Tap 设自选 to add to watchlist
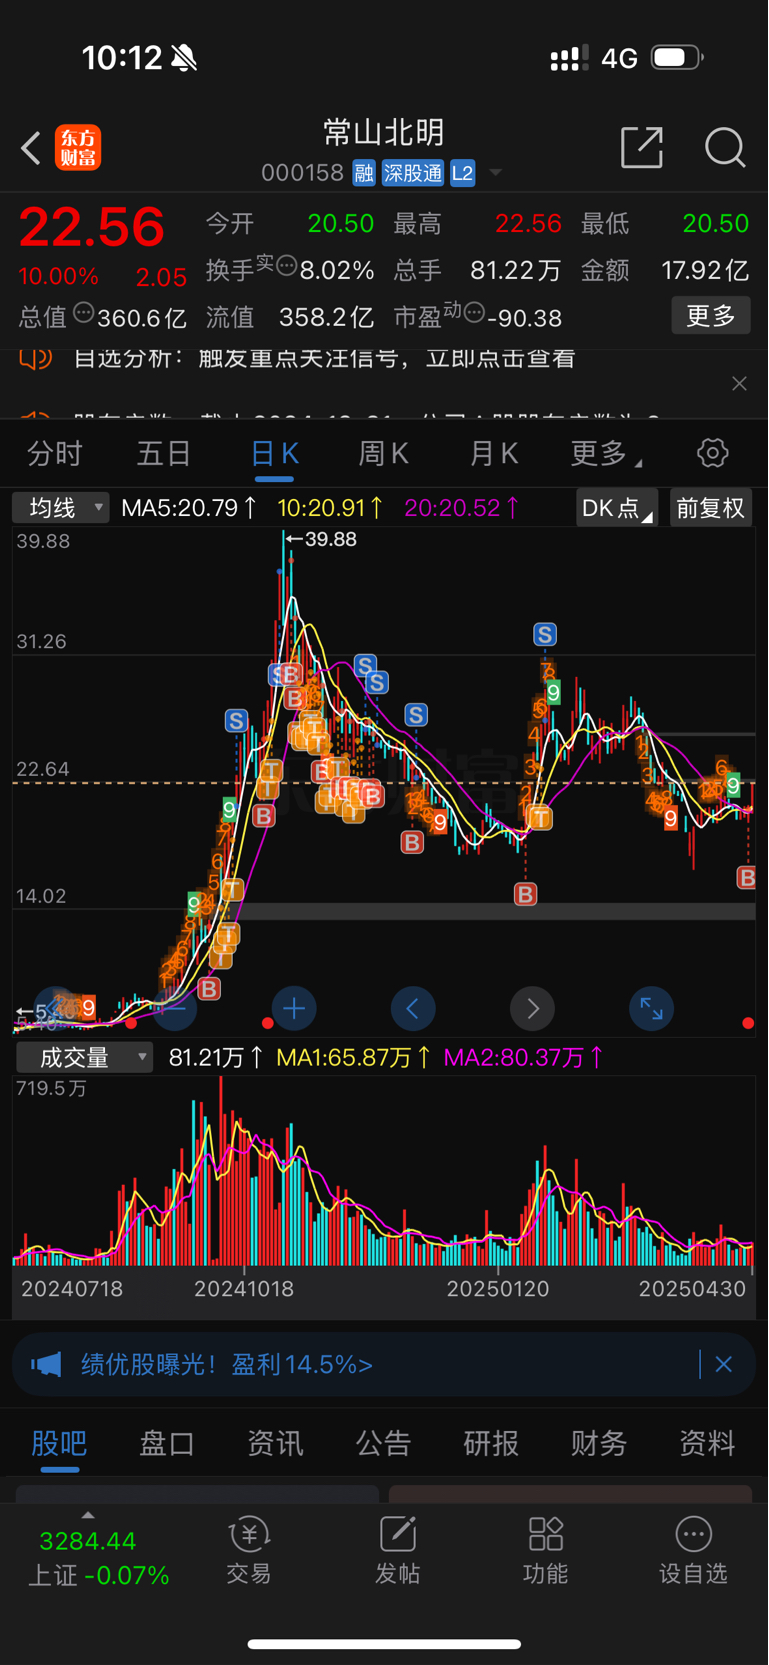Viewport: 769px width, 1665px height. click(x=693, y=1551)
